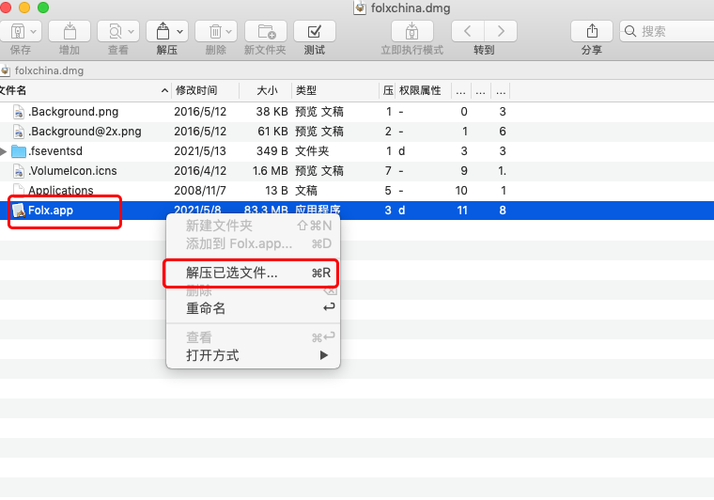Screen dimensions: 714x500
Task: Click the .Background.png file icon
Action: [x=19, y=112]
